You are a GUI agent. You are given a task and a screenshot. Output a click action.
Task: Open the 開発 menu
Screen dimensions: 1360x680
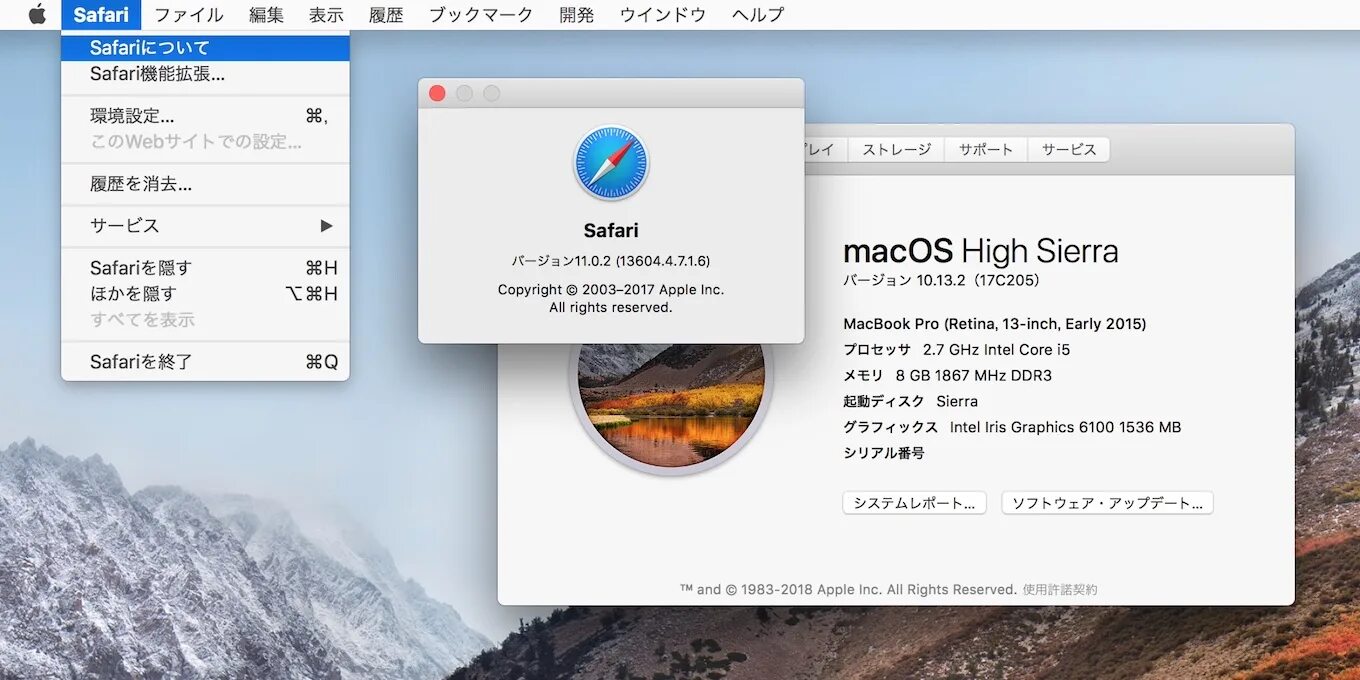pyautogui.click(x=577, y=14)
